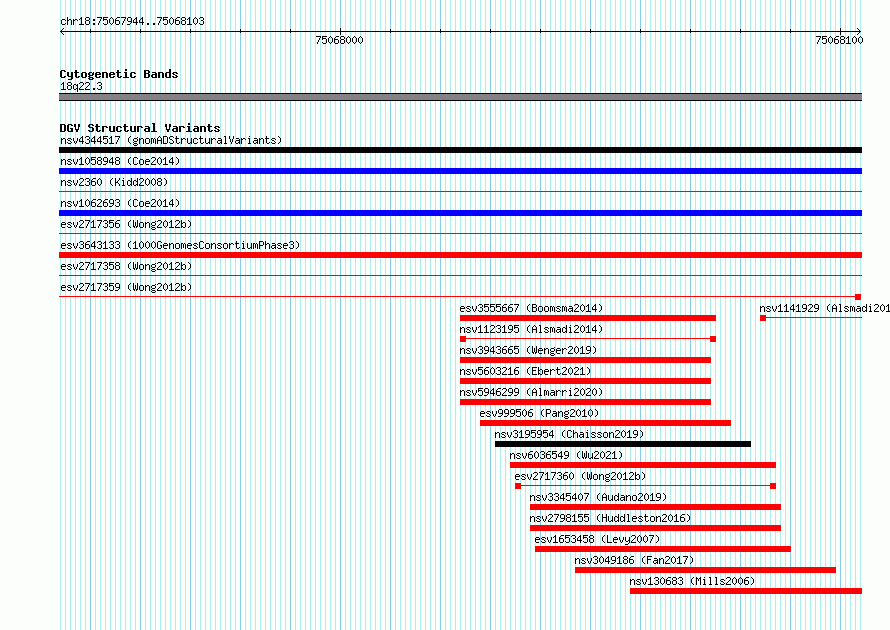Select the gray 18q22.3 cytogenetic band bar
The image size is (890, 630).
tap(460, 97)
